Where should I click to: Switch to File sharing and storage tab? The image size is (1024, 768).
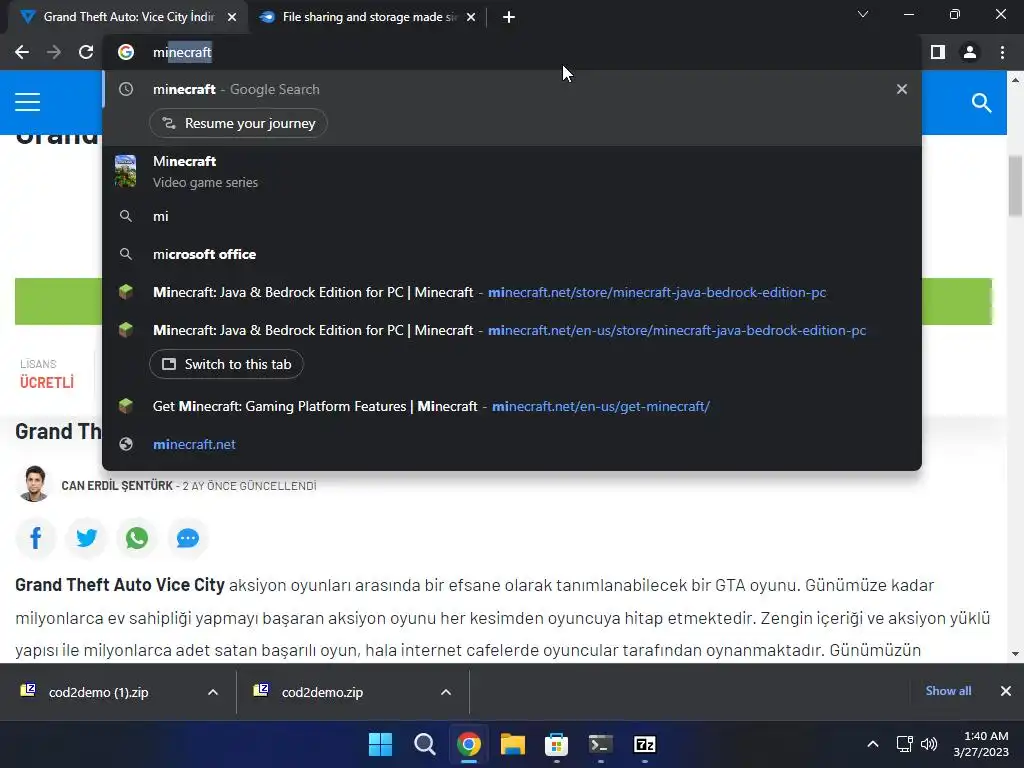click(x=367, y=17)
